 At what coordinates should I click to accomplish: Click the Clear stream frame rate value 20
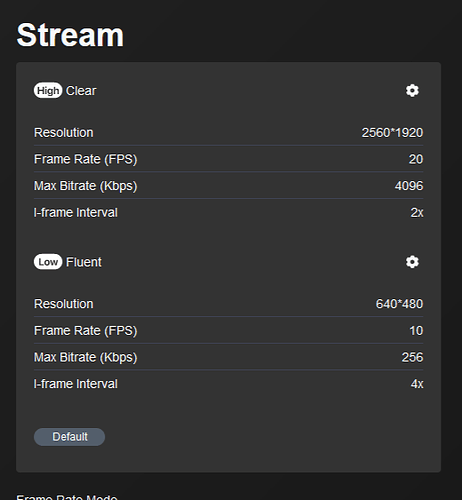click(x=416, y=159)
